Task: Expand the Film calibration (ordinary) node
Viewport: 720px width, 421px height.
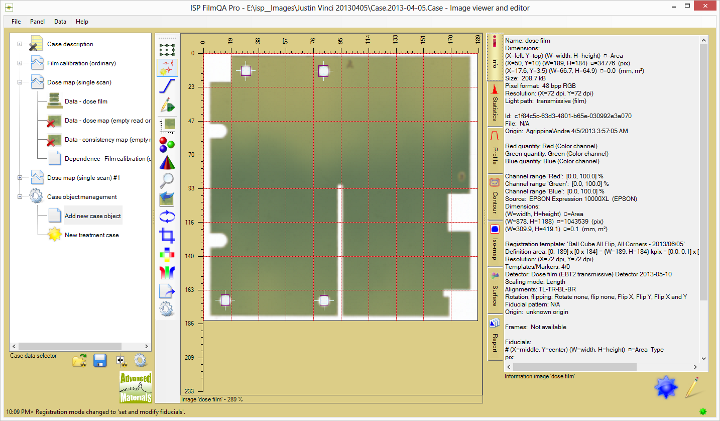Action: tap(19, 63)
